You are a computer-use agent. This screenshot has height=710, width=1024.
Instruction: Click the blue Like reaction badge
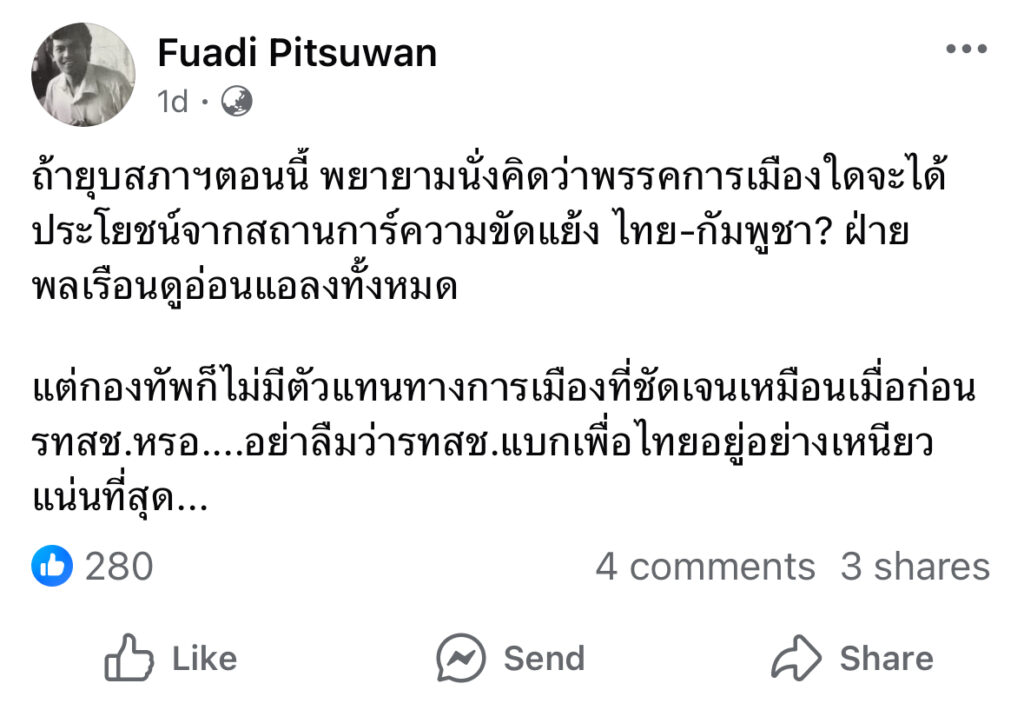tap(52, 567)
